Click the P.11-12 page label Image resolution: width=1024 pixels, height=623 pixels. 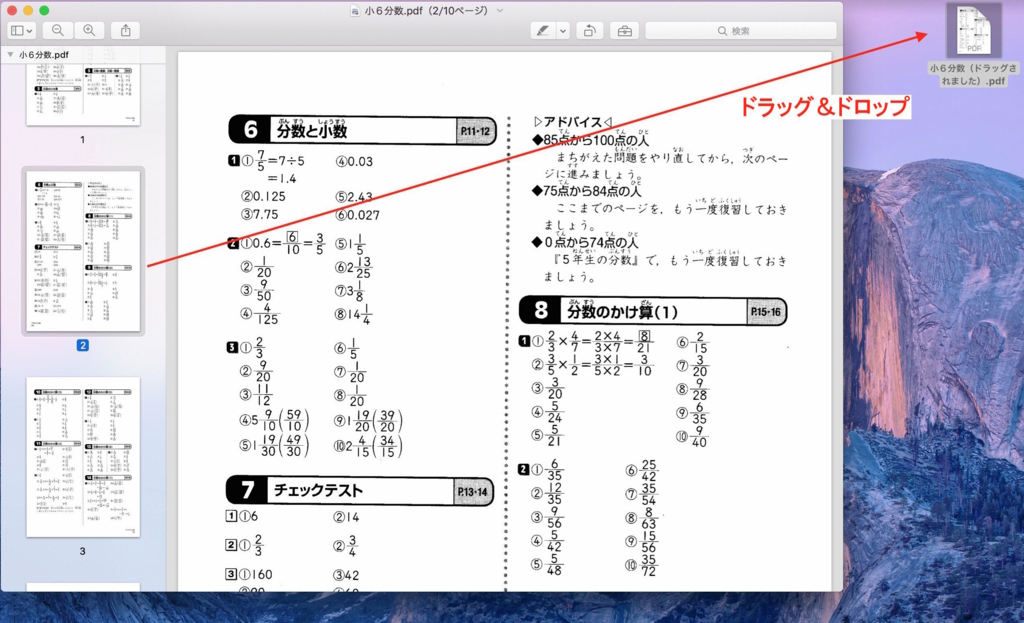point(475,131)
